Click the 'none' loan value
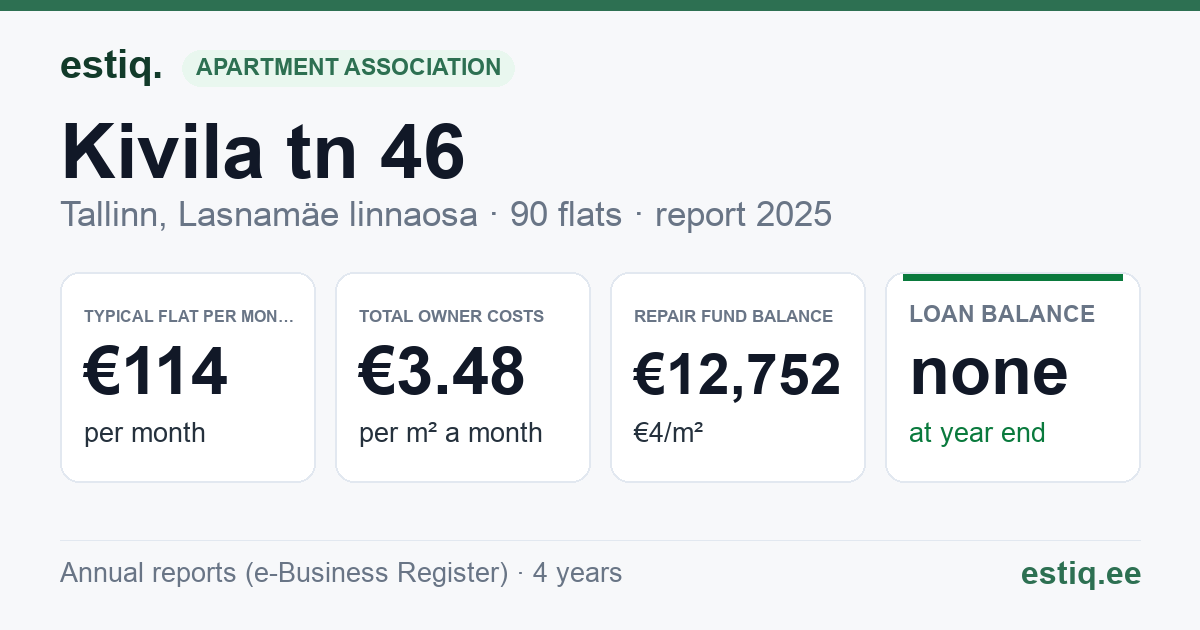1200x630 pixels. pos(989,372)
